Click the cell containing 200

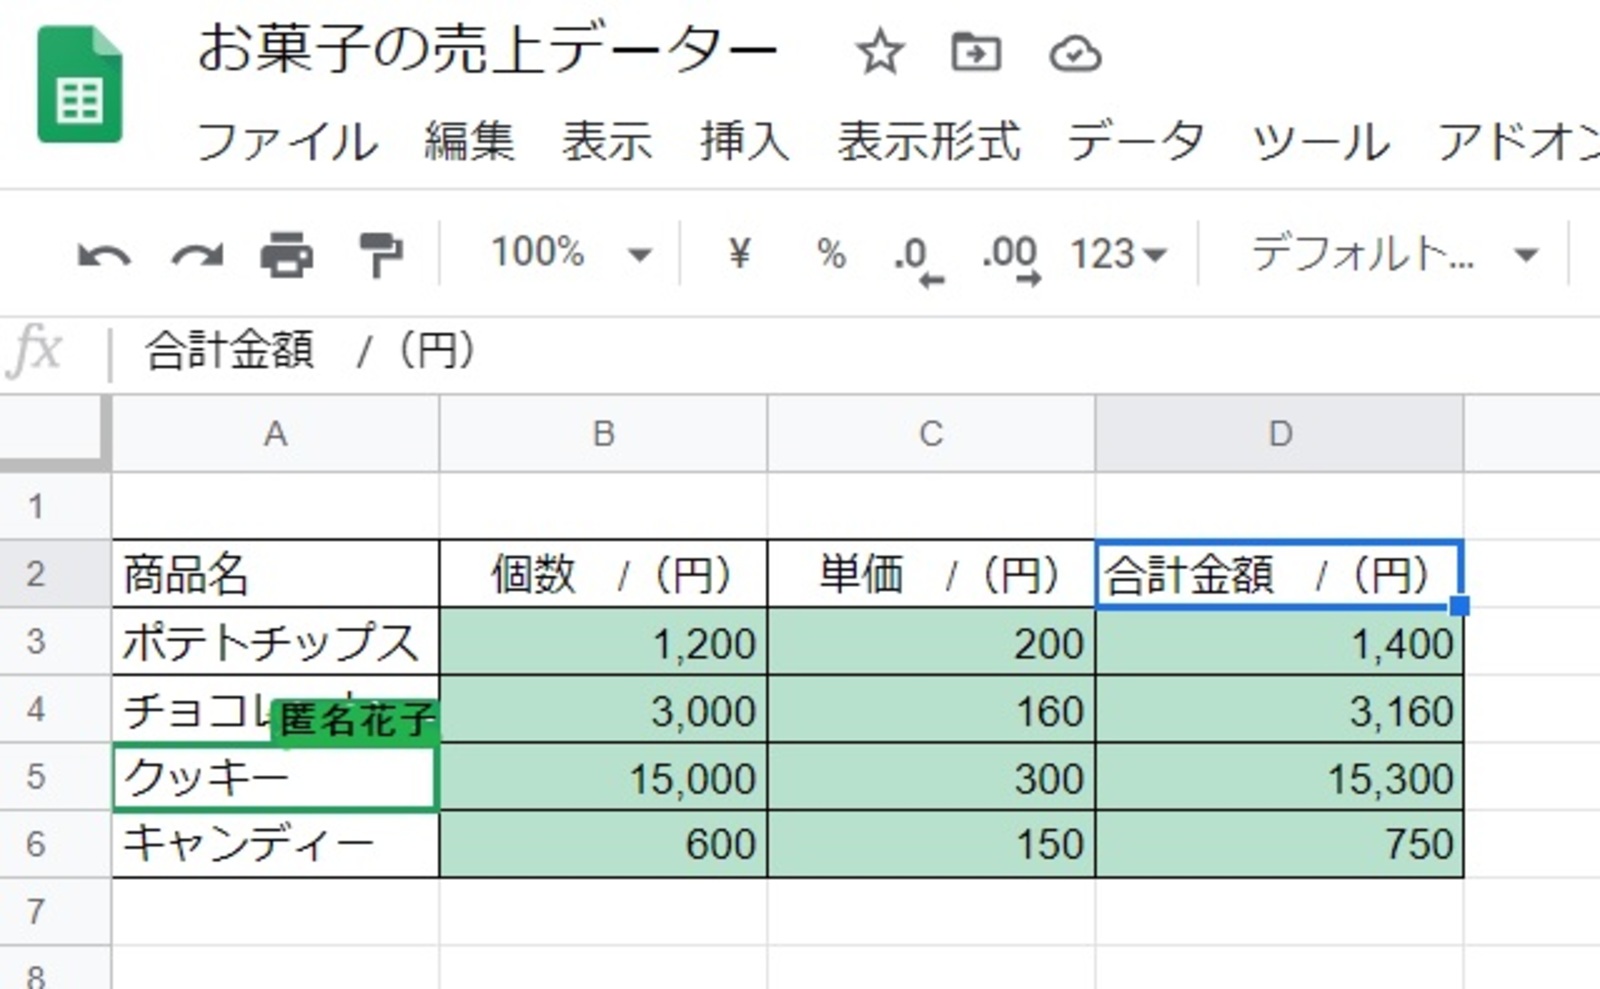931,641
